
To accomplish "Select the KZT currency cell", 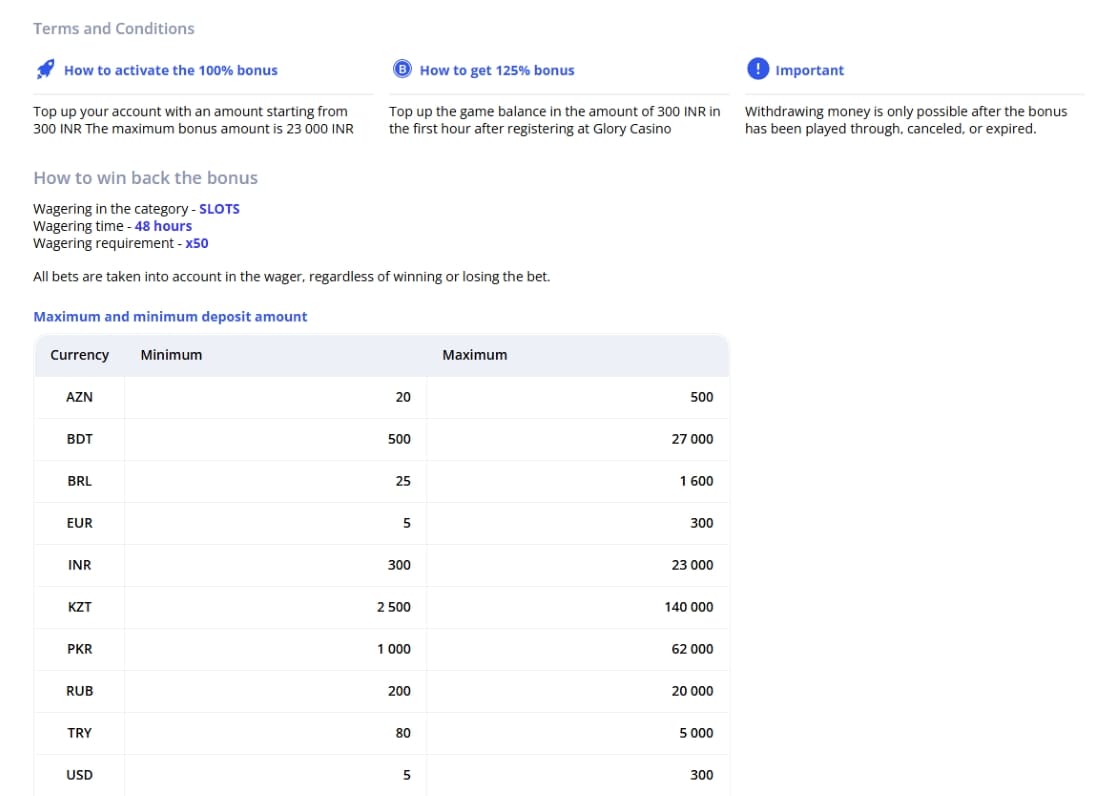I will pos(79,607).
